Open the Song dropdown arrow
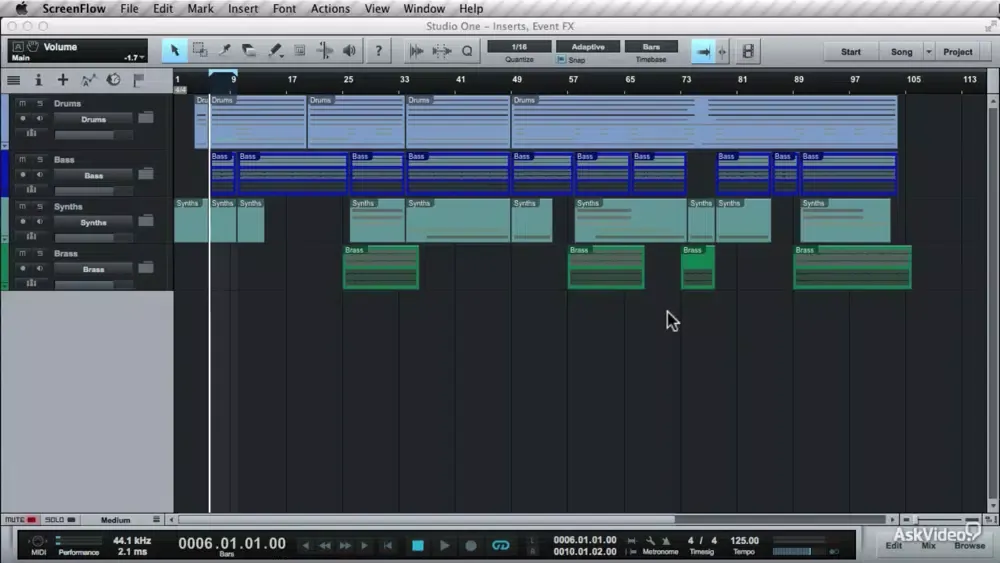 point(929,52)
